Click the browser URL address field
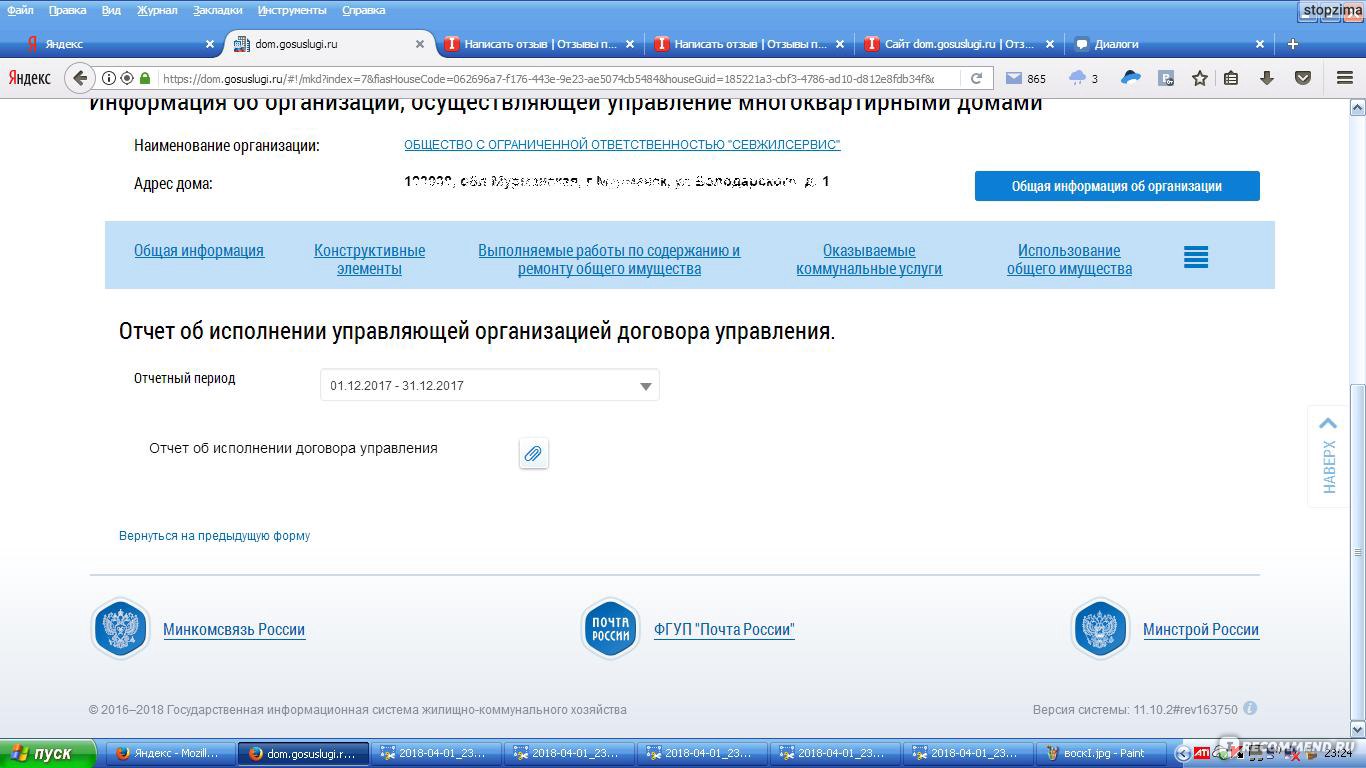1366x768 pixels. tap(548, 78)
